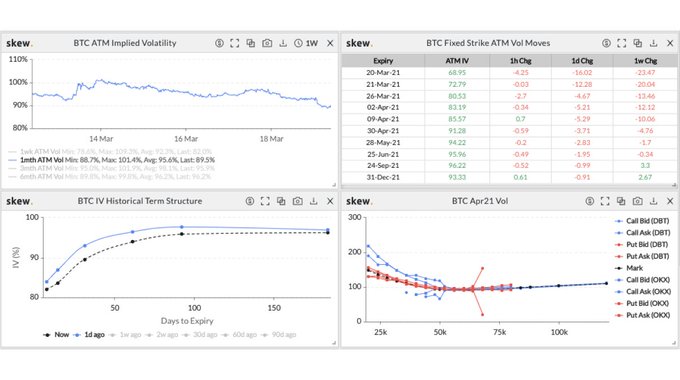The height and width of the screenshot is (380, 680).
Task: Click currency icon in IV Historical Term Structure panel
Action: tap(250, 201)
